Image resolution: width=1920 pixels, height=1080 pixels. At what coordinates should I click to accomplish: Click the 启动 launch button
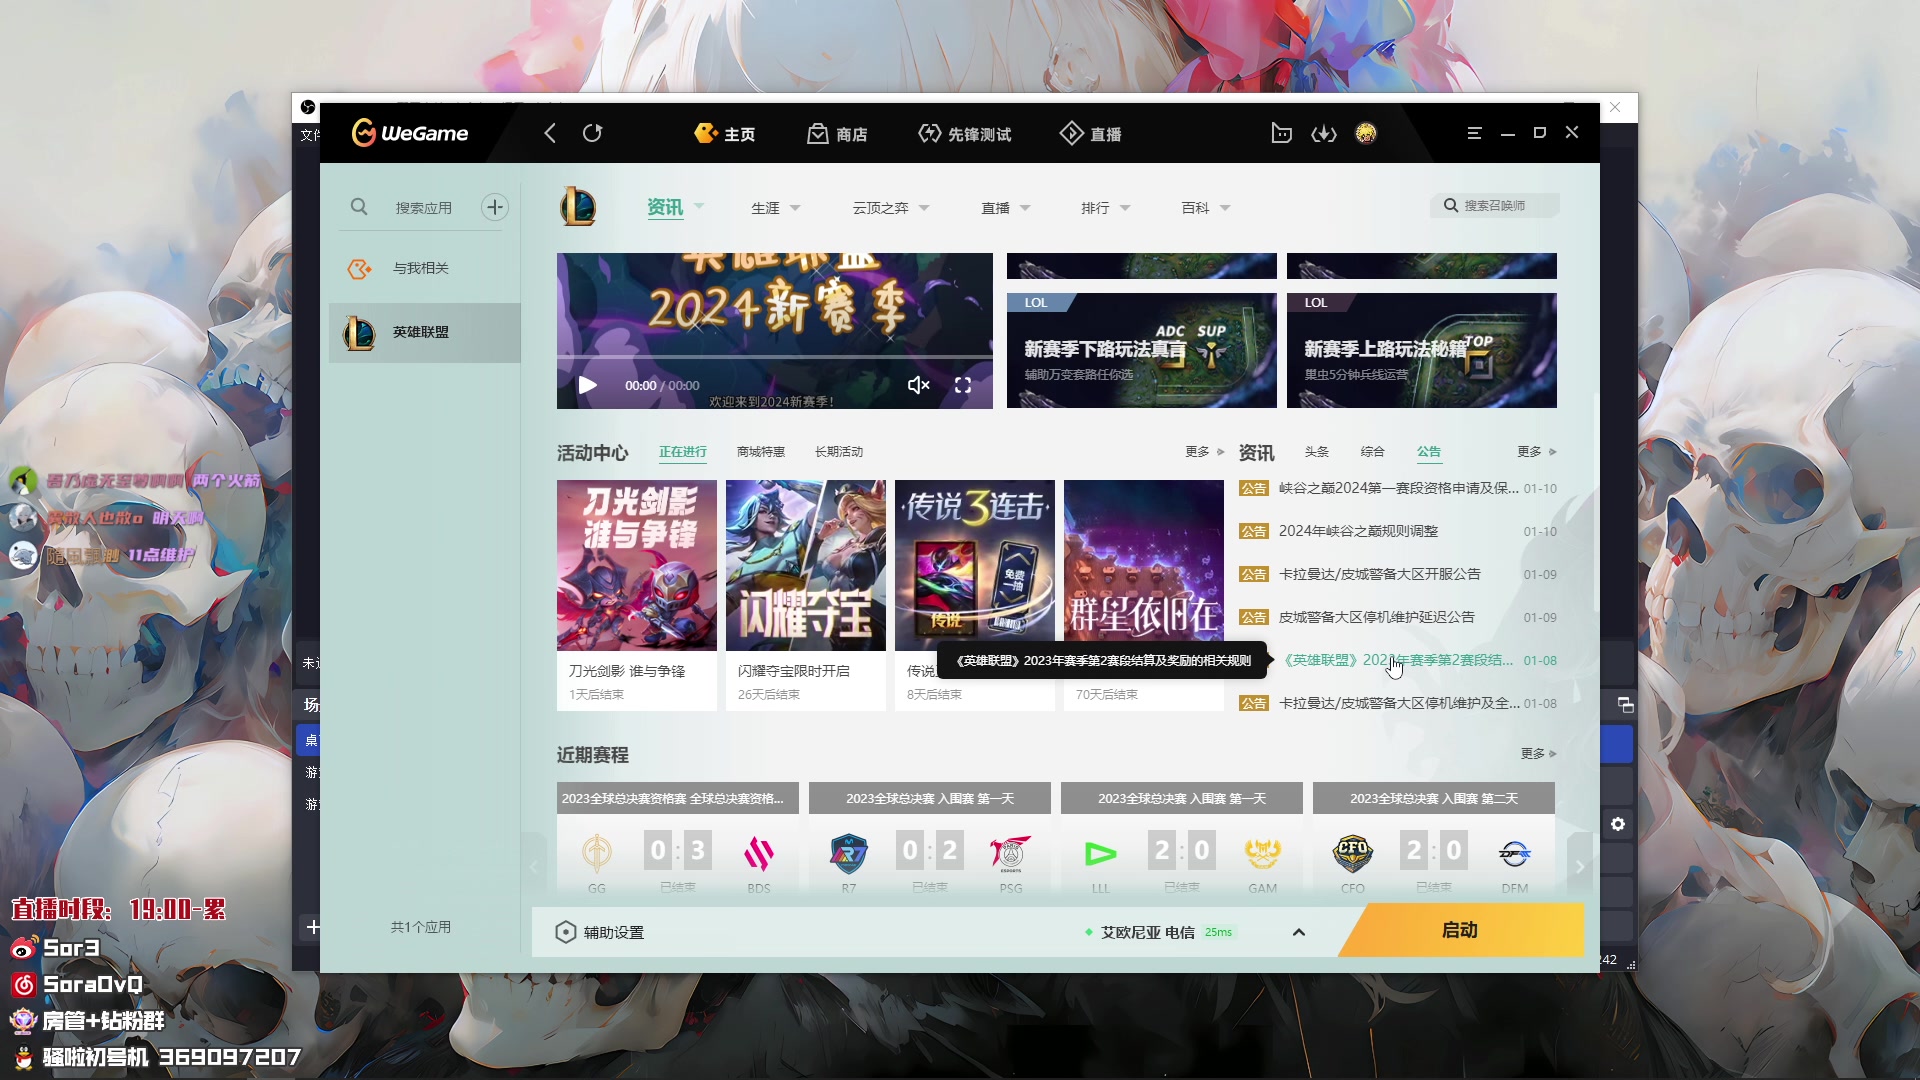pyautogui.click(x=1460, y=930)
